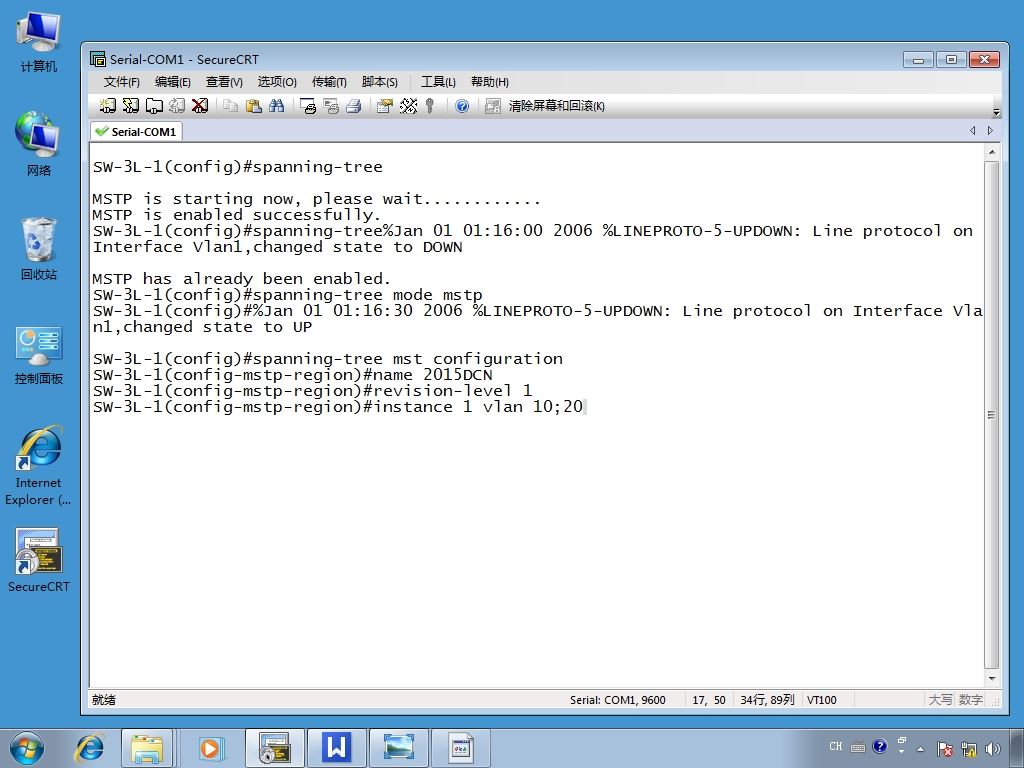Click the Copy toolbar icon
The width and height of the screenshot is (1024, 768).
pyautogui.click(x=230, y=106)
